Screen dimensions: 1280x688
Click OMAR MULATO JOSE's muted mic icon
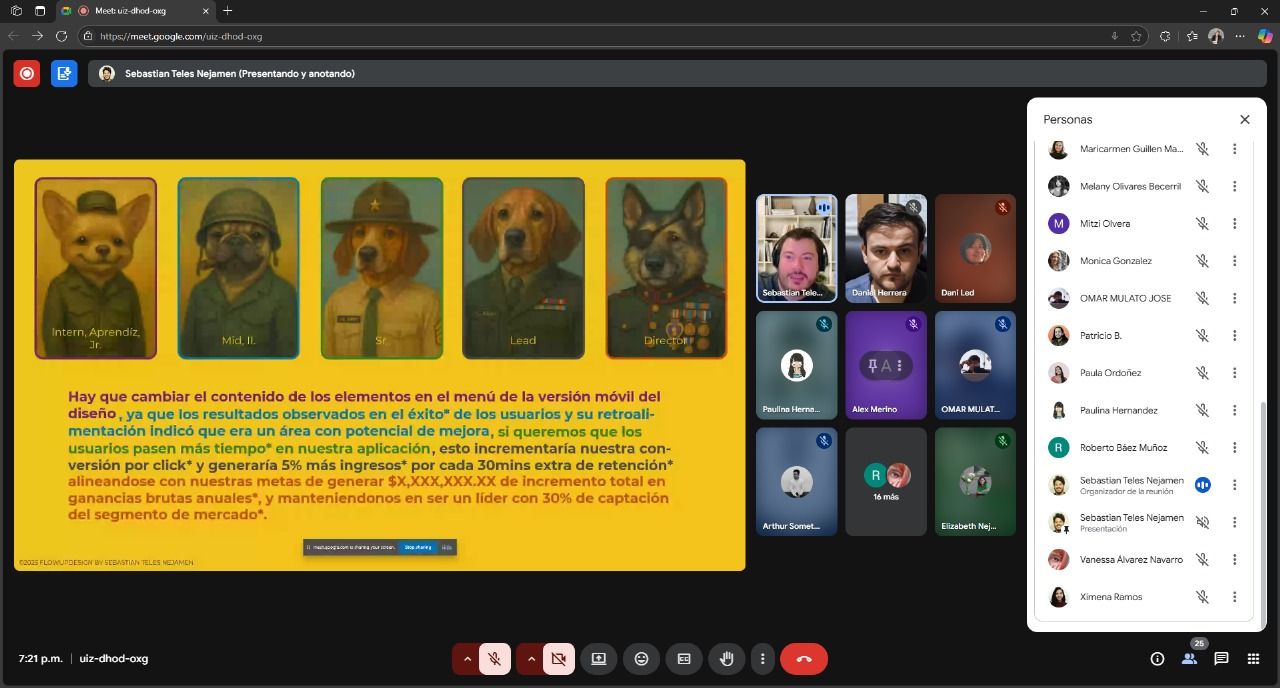(x=1203, y=298)
